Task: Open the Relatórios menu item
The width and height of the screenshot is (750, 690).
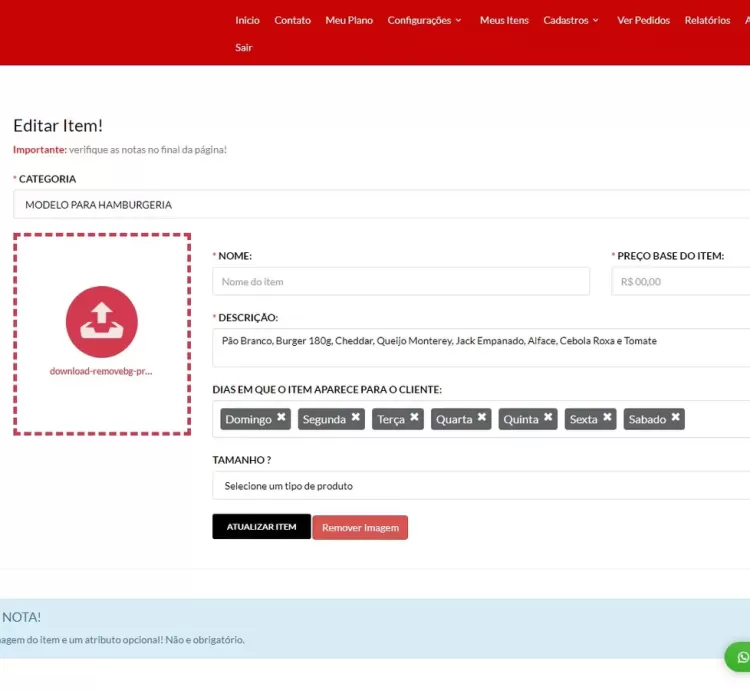Action: pyautogui.click(x=707, y=20)
